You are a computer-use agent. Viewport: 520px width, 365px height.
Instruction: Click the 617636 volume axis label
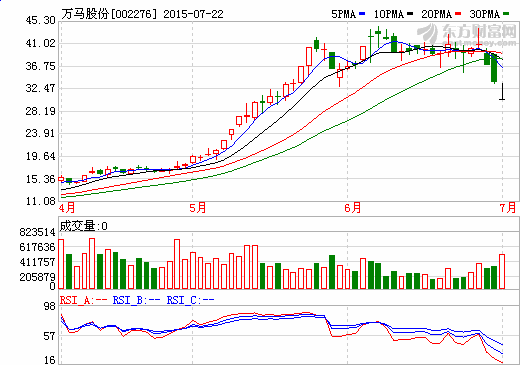tap(37, 247)
